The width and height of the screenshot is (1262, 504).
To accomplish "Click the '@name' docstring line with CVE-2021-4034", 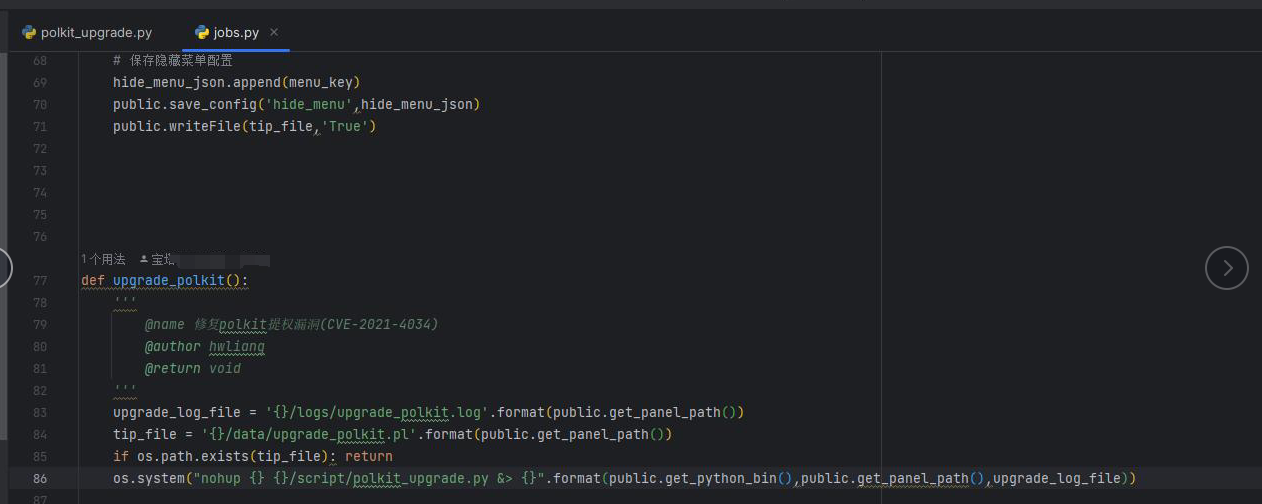I will (x=291, y=325).
